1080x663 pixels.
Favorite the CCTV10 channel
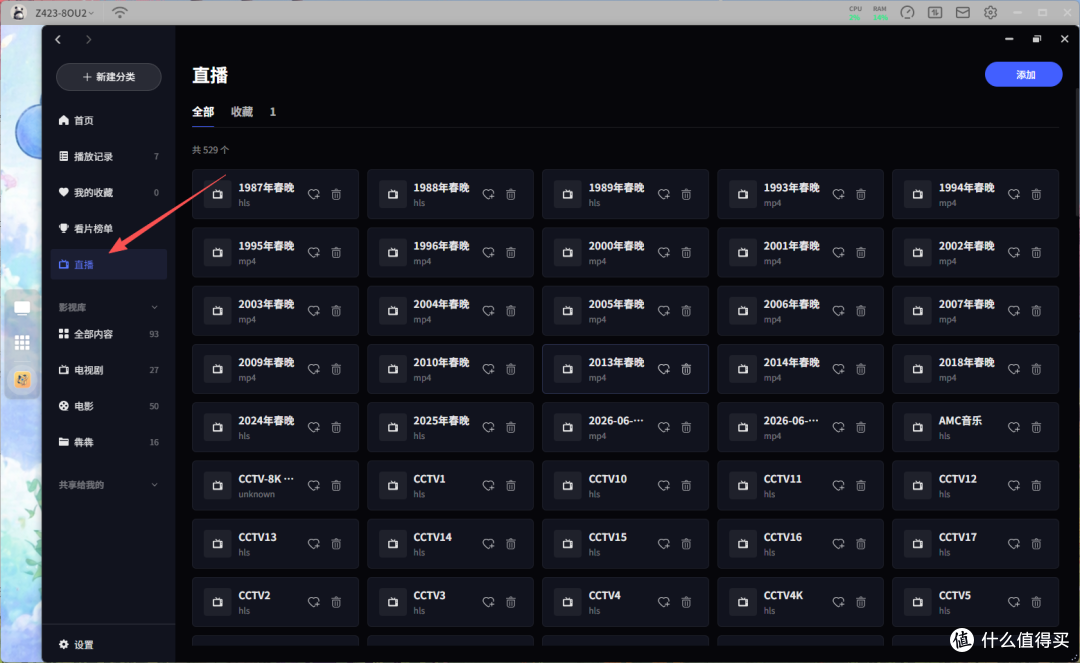coord(663,486)
